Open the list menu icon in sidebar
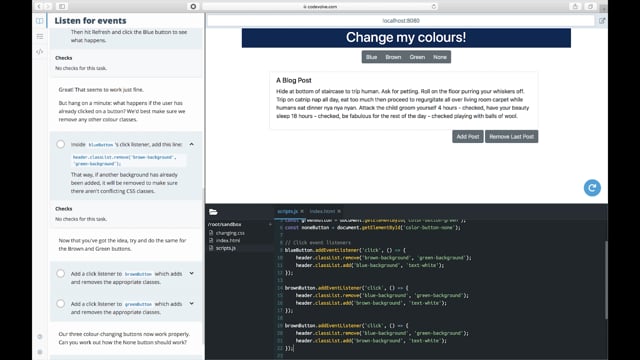Viewport: 640px width, 360px height. 40,36
